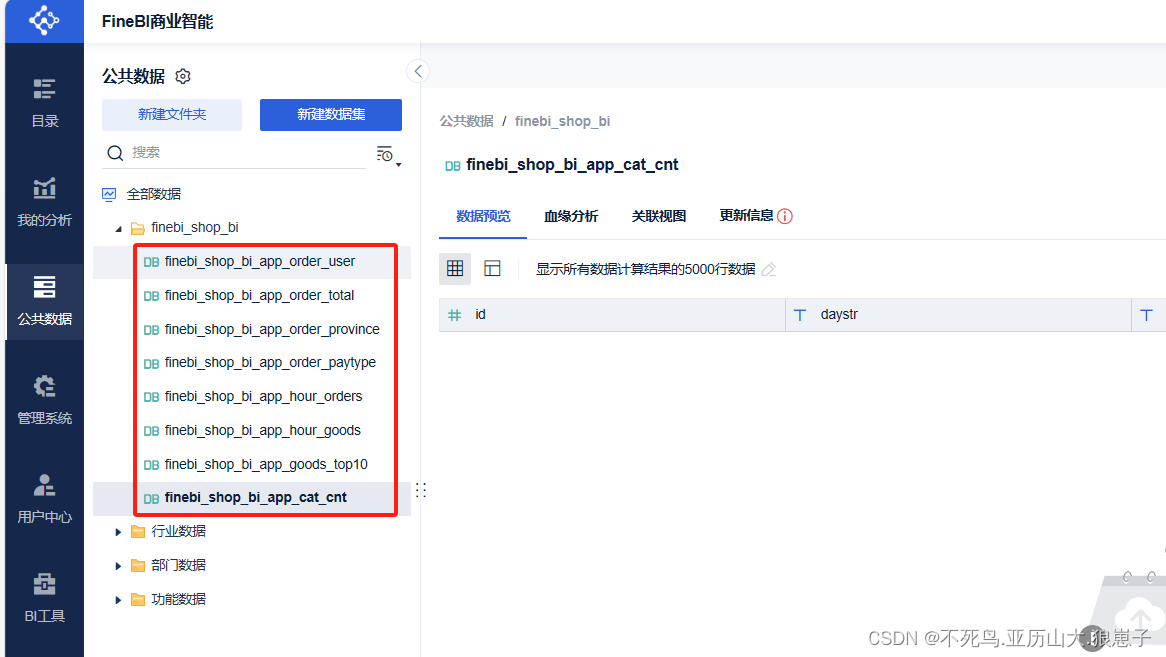Click the 新建文件夹 button
The width and height of the screenshot is (1166, 657).
click(x=172, y=114)
